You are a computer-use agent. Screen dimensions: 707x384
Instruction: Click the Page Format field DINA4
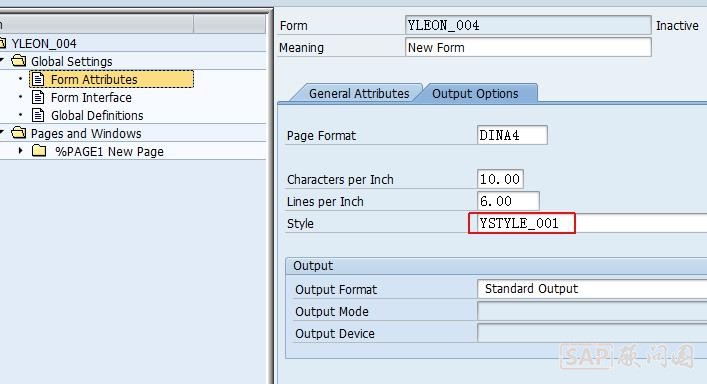click(512, 135)
